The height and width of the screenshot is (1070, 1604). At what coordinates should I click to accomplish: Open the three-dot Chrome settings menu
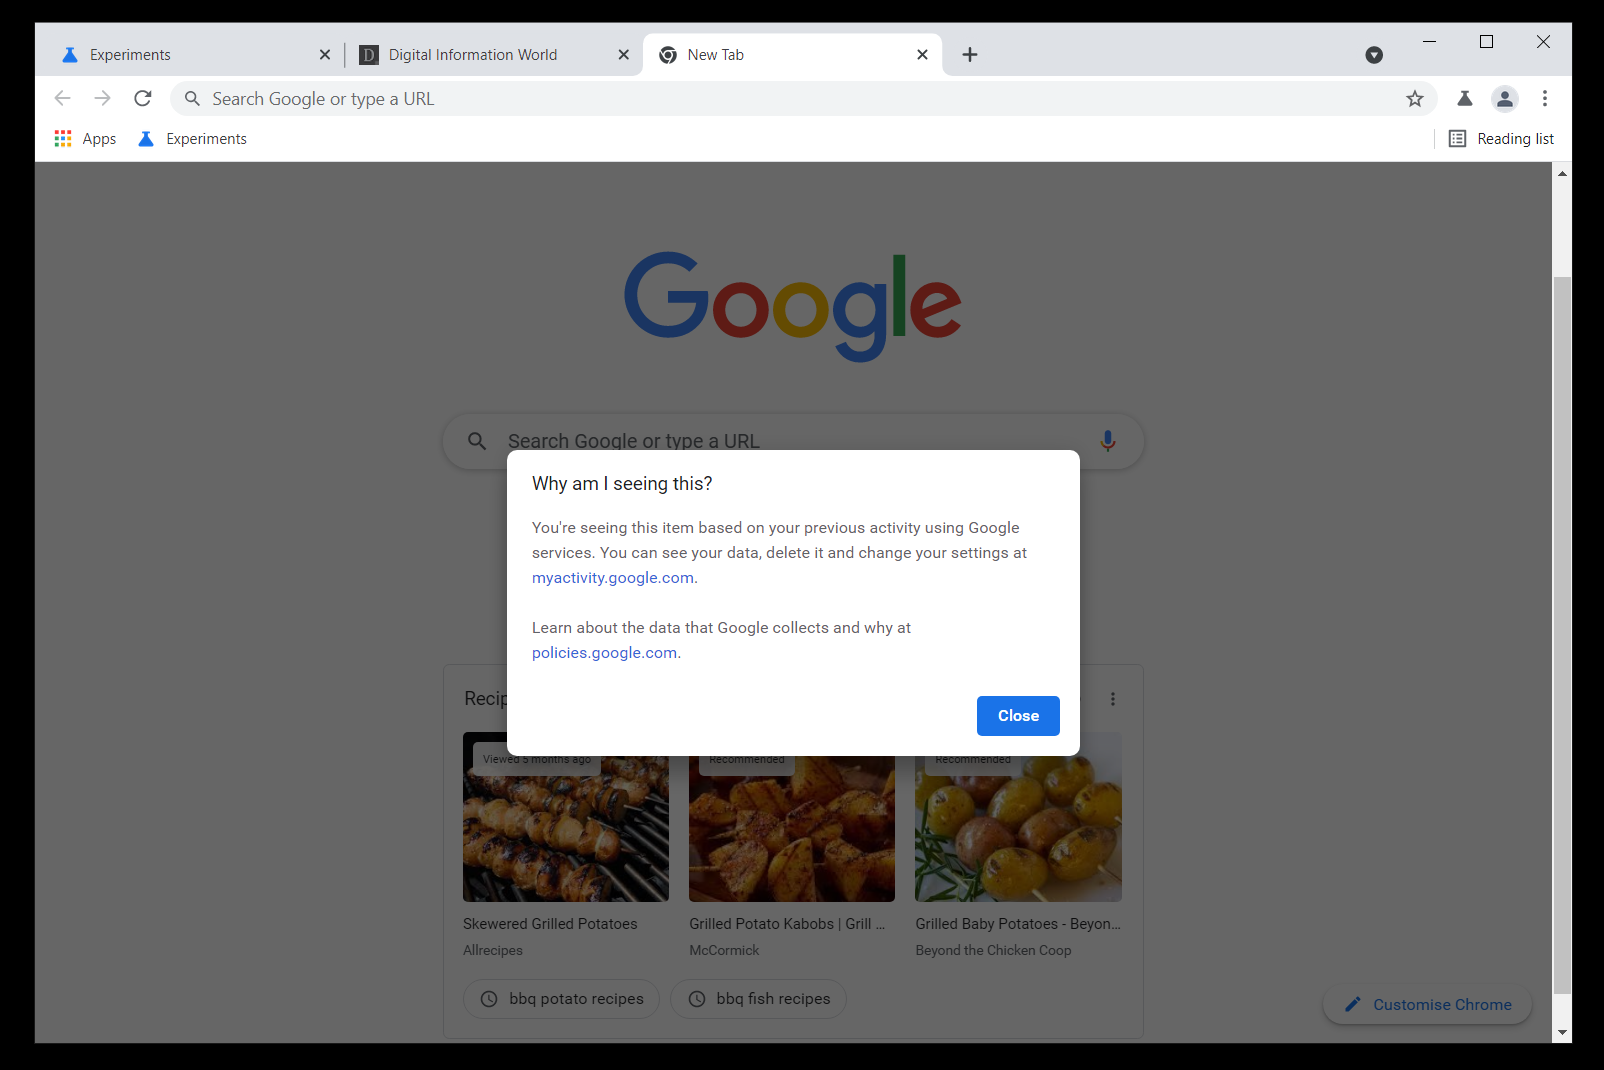tap(1544, 98)
